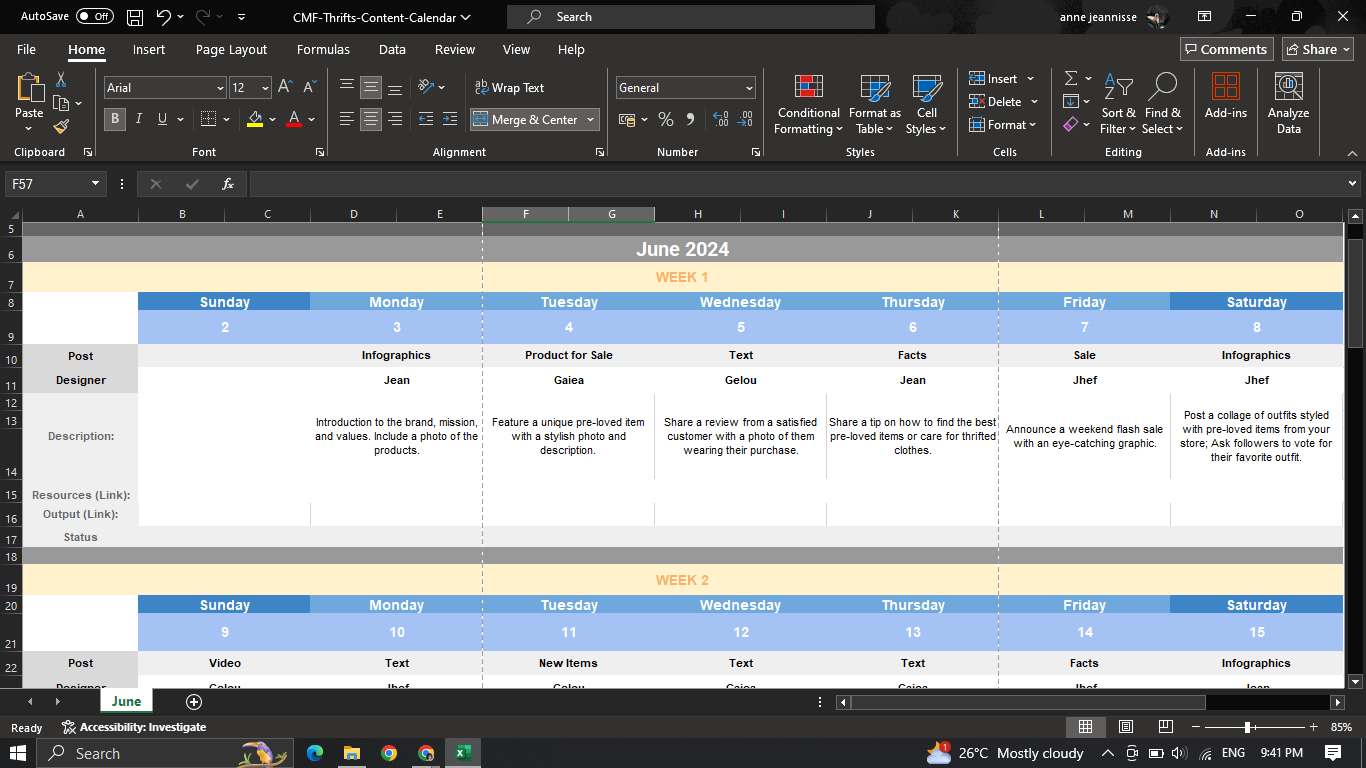Viewport: 1366px width, 768px height.
Task: Expand the Find & Select menu
Action: tap(1163, 103)
